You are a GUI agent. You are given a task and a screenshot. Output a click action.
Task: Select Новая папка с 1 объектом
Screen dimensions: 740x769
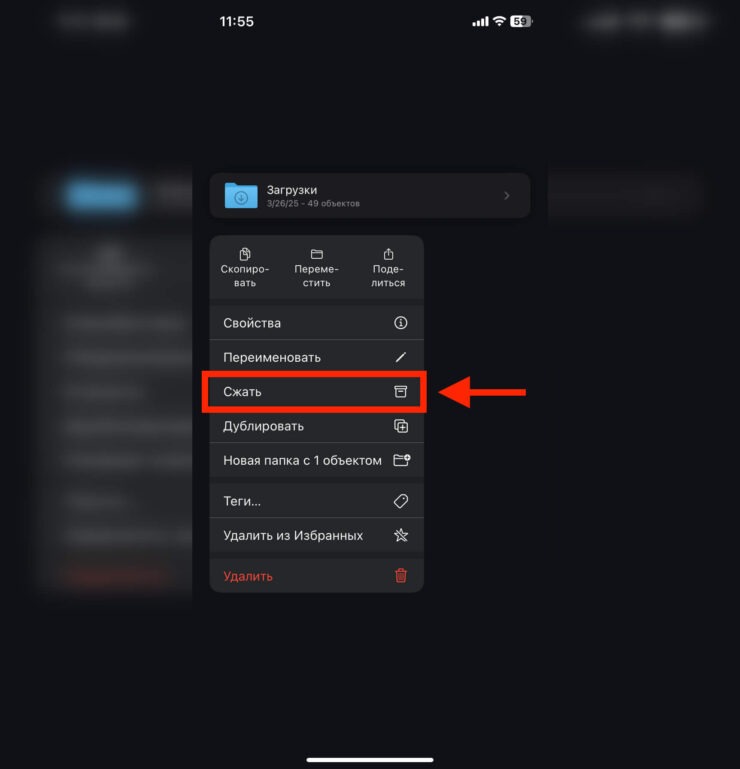[x=316, y=460]
